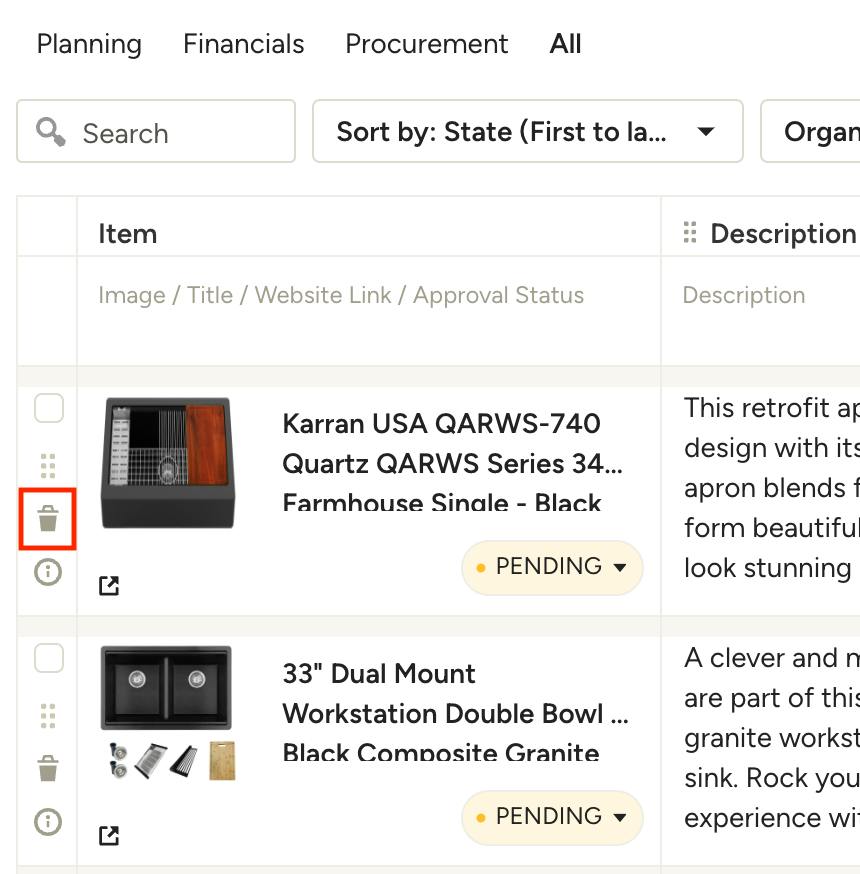Switch to the Financials tab
Screen dimensions: 860x874
click(x=244, y=43)
